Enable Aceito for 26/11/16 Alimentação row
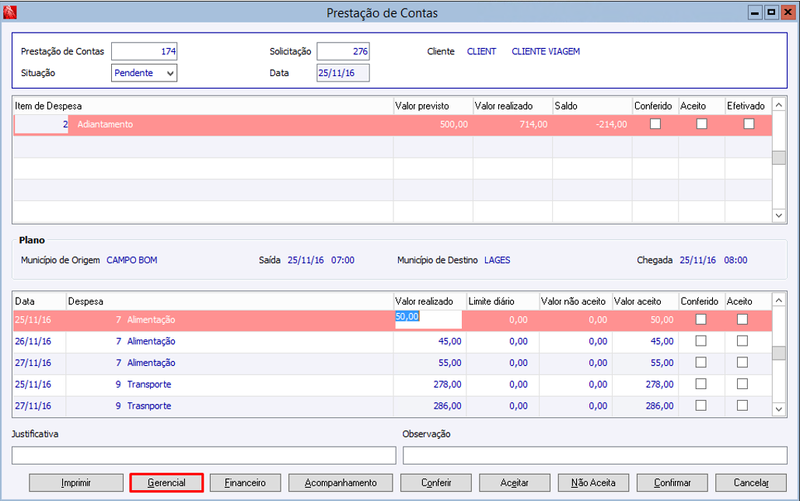The width and height of the screenshot is (800, 501). (742, 341)
